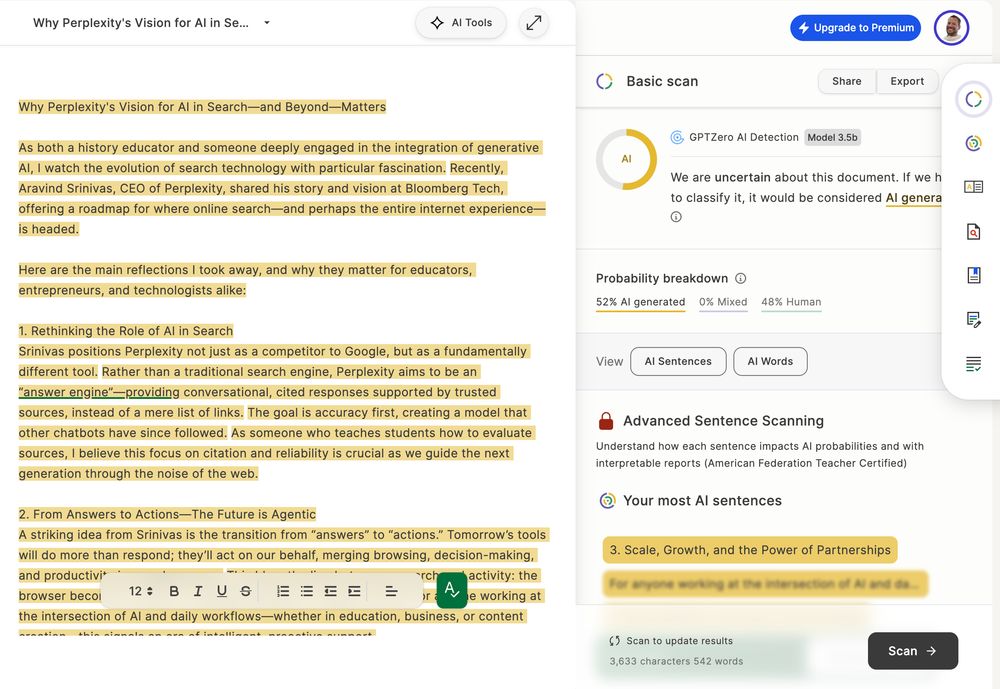Open the bookmarked document sidebar icon
1000x689 pixels.
[x=973, y=275]
